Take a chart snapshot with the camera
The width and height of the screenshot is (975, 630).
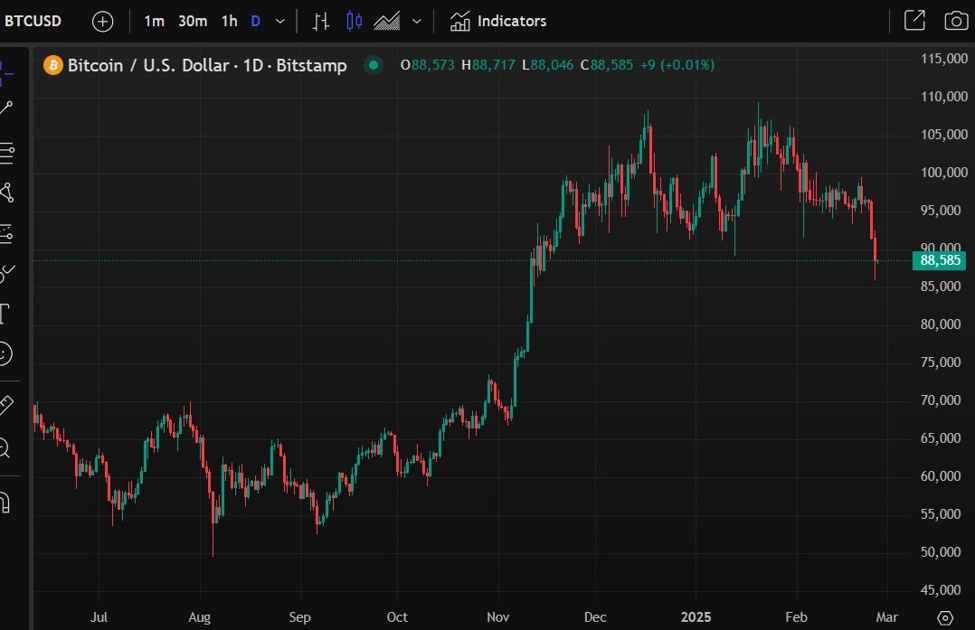point(957,20)
